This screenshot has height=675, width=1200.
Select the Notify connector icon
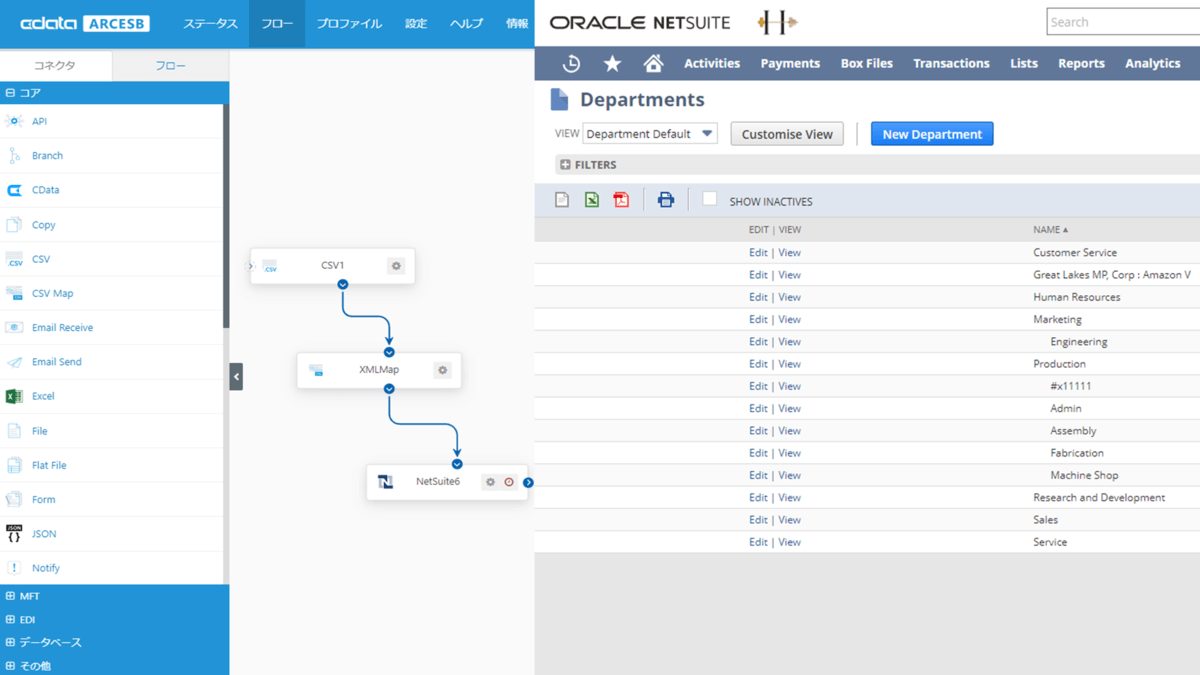[14, 568]
